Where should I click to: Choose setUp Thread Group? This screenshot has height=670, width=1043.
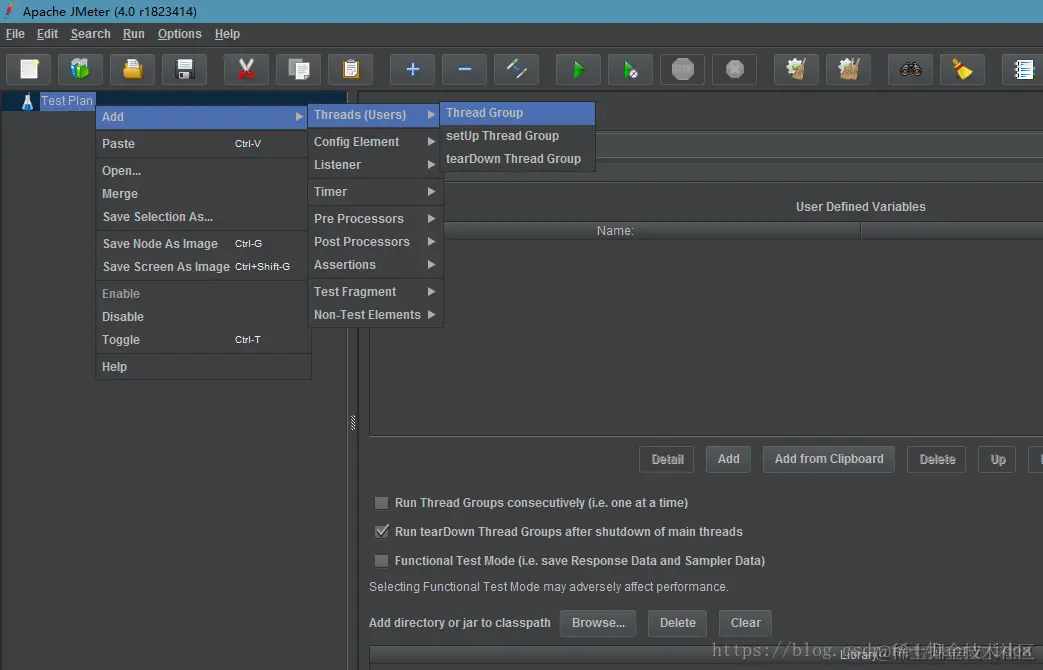point(517,136)
